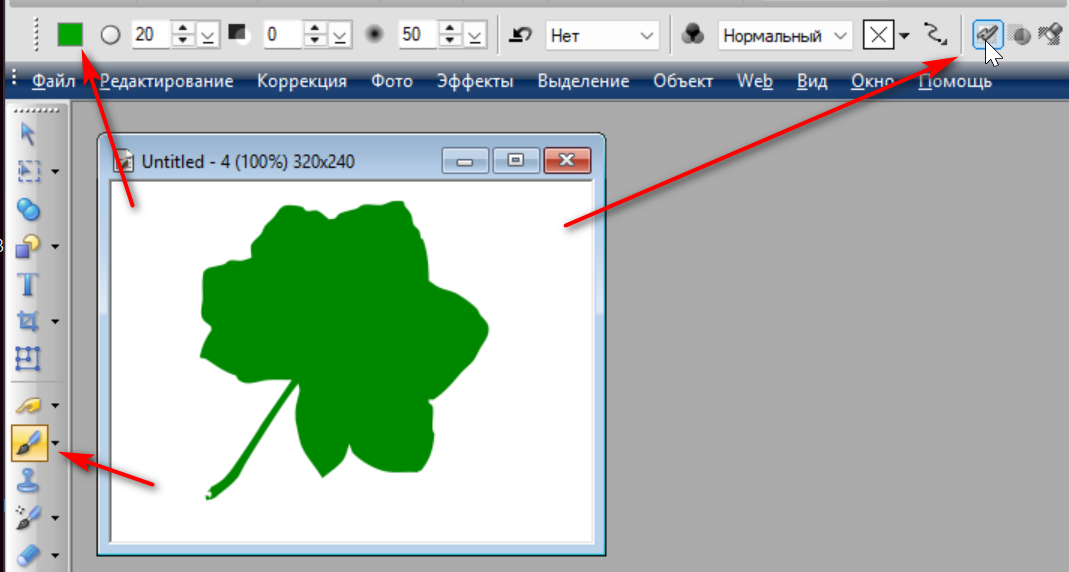The image size is (1069, 572).
Task: Restore the Untitled - 4 document window
Action: (515, 161)
